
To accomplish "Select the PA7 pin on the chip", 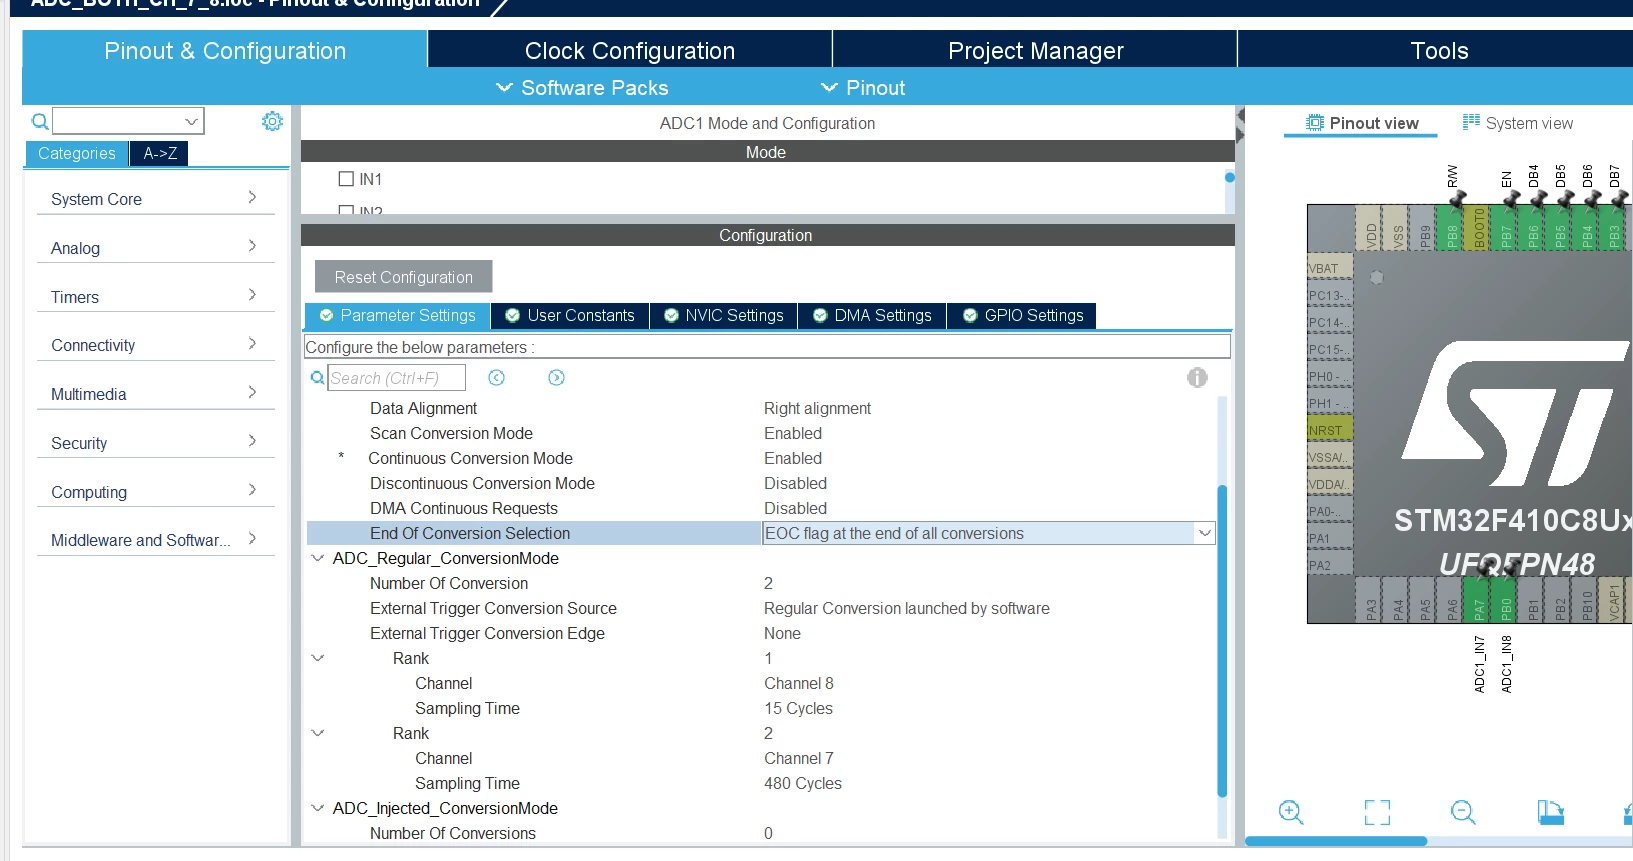I will click(1479, 600).
